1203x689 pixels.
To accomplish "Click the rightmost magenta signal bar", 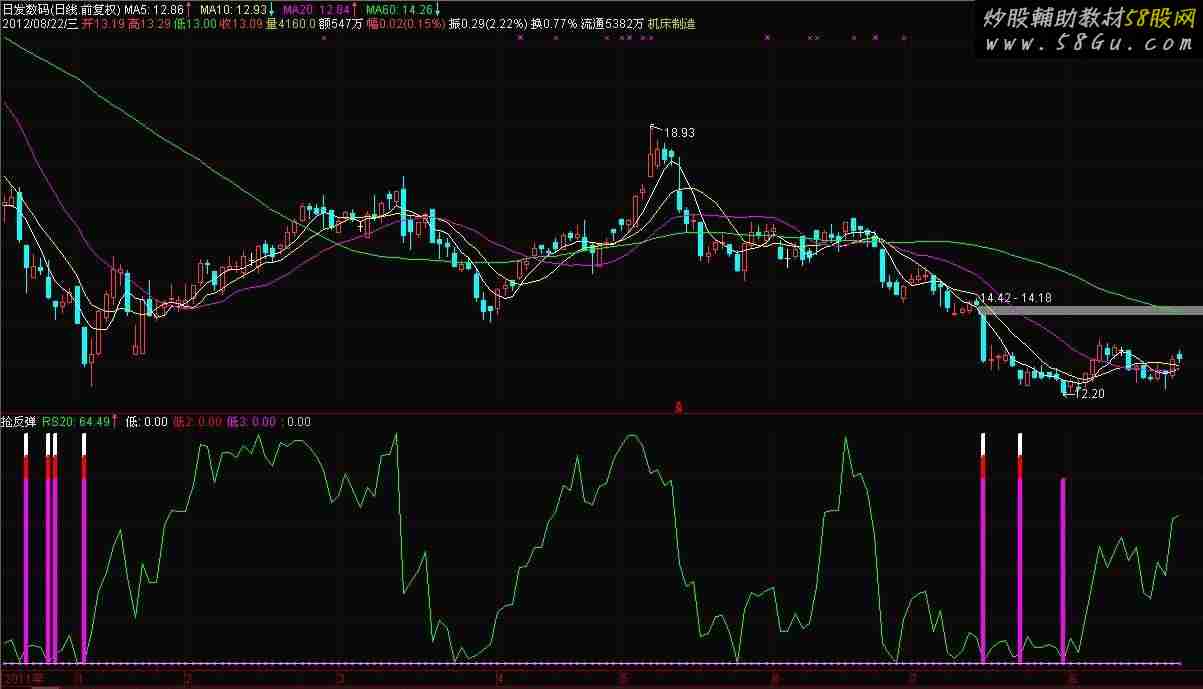I will tap(1063, 570).
